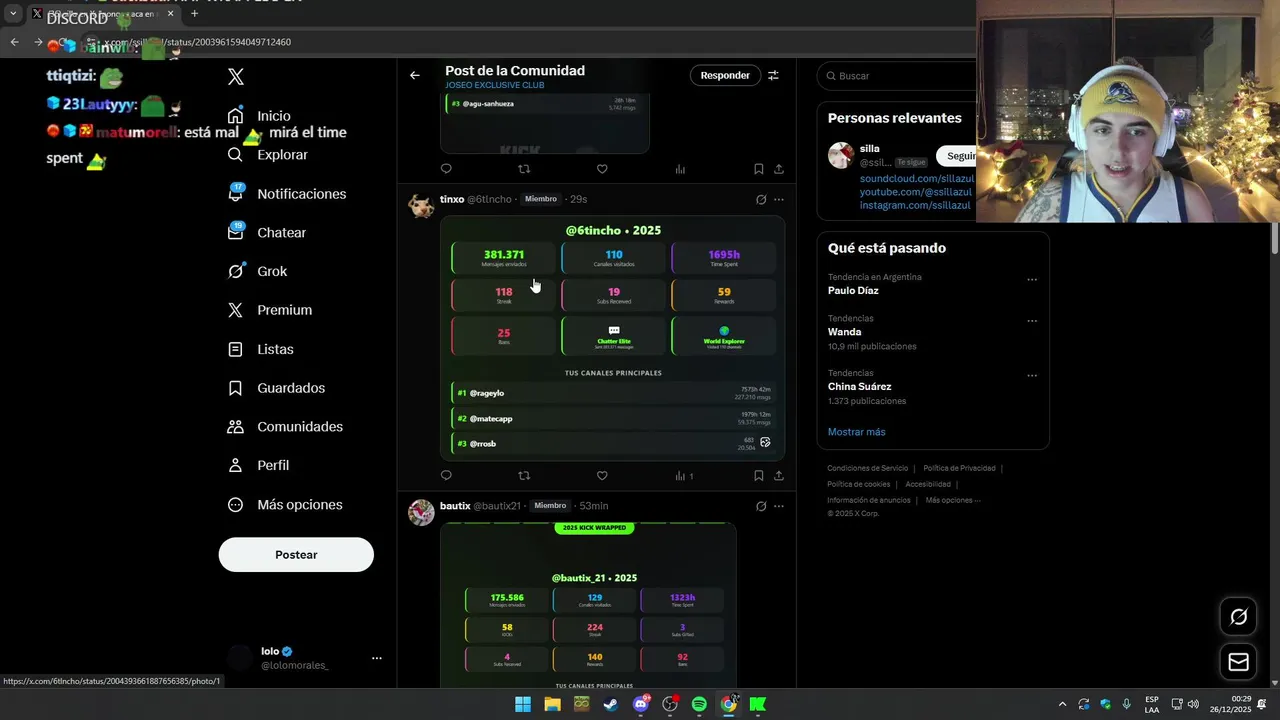The image size is (1280, 720).
Task: Click Mostrar más under trends
Action: (x=856, y=432)
